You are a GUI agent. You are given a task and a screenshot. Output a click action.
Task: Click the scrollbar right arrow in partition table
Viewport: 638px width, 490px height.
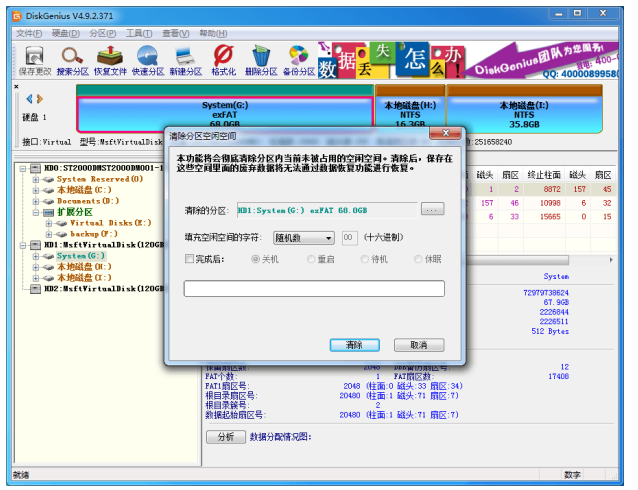tap(611, 260)
